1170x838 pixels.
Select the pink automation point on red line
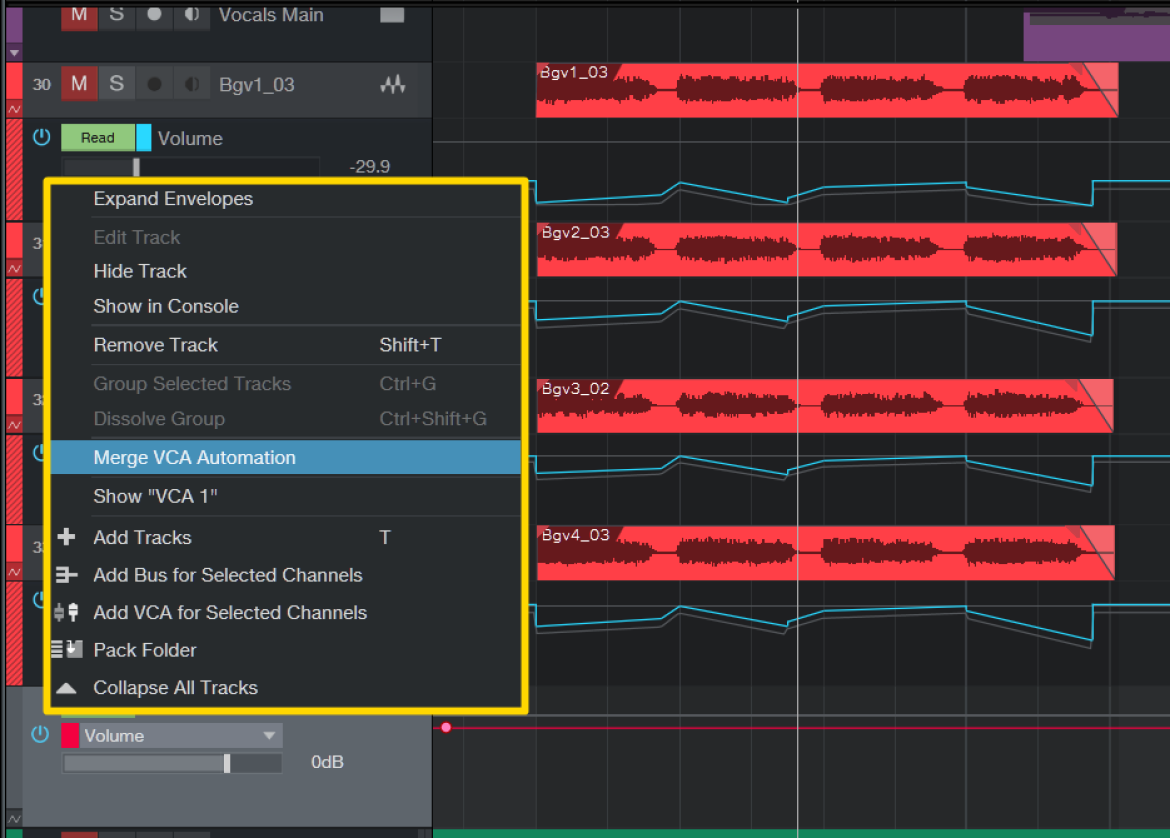(446, 728)
